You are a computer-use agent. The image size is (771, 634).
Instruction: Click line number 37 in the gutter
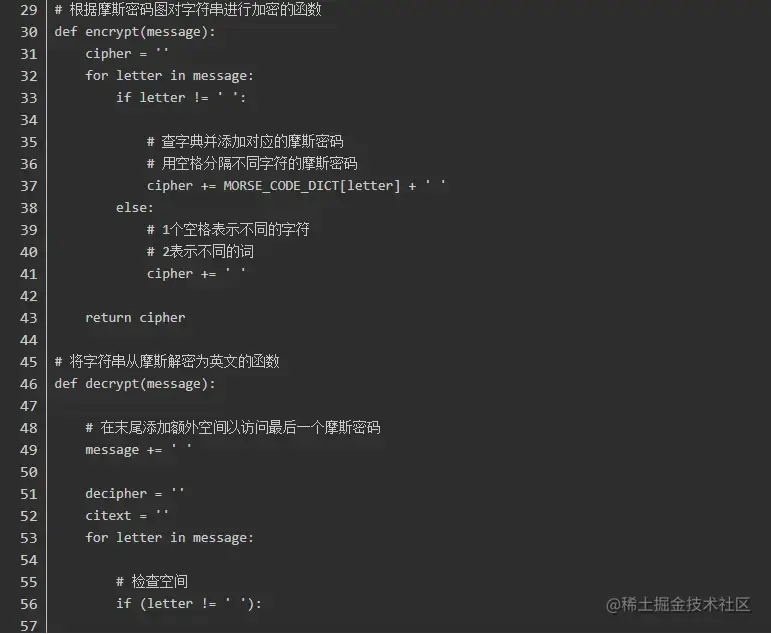click(x=29, y=186)
